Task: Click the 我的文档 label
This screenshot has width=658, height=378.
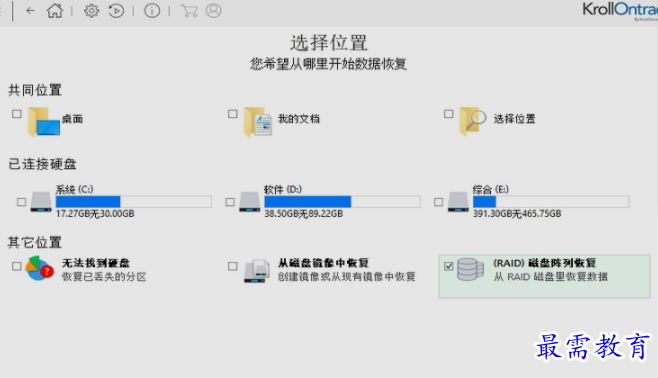Action: 299,119
